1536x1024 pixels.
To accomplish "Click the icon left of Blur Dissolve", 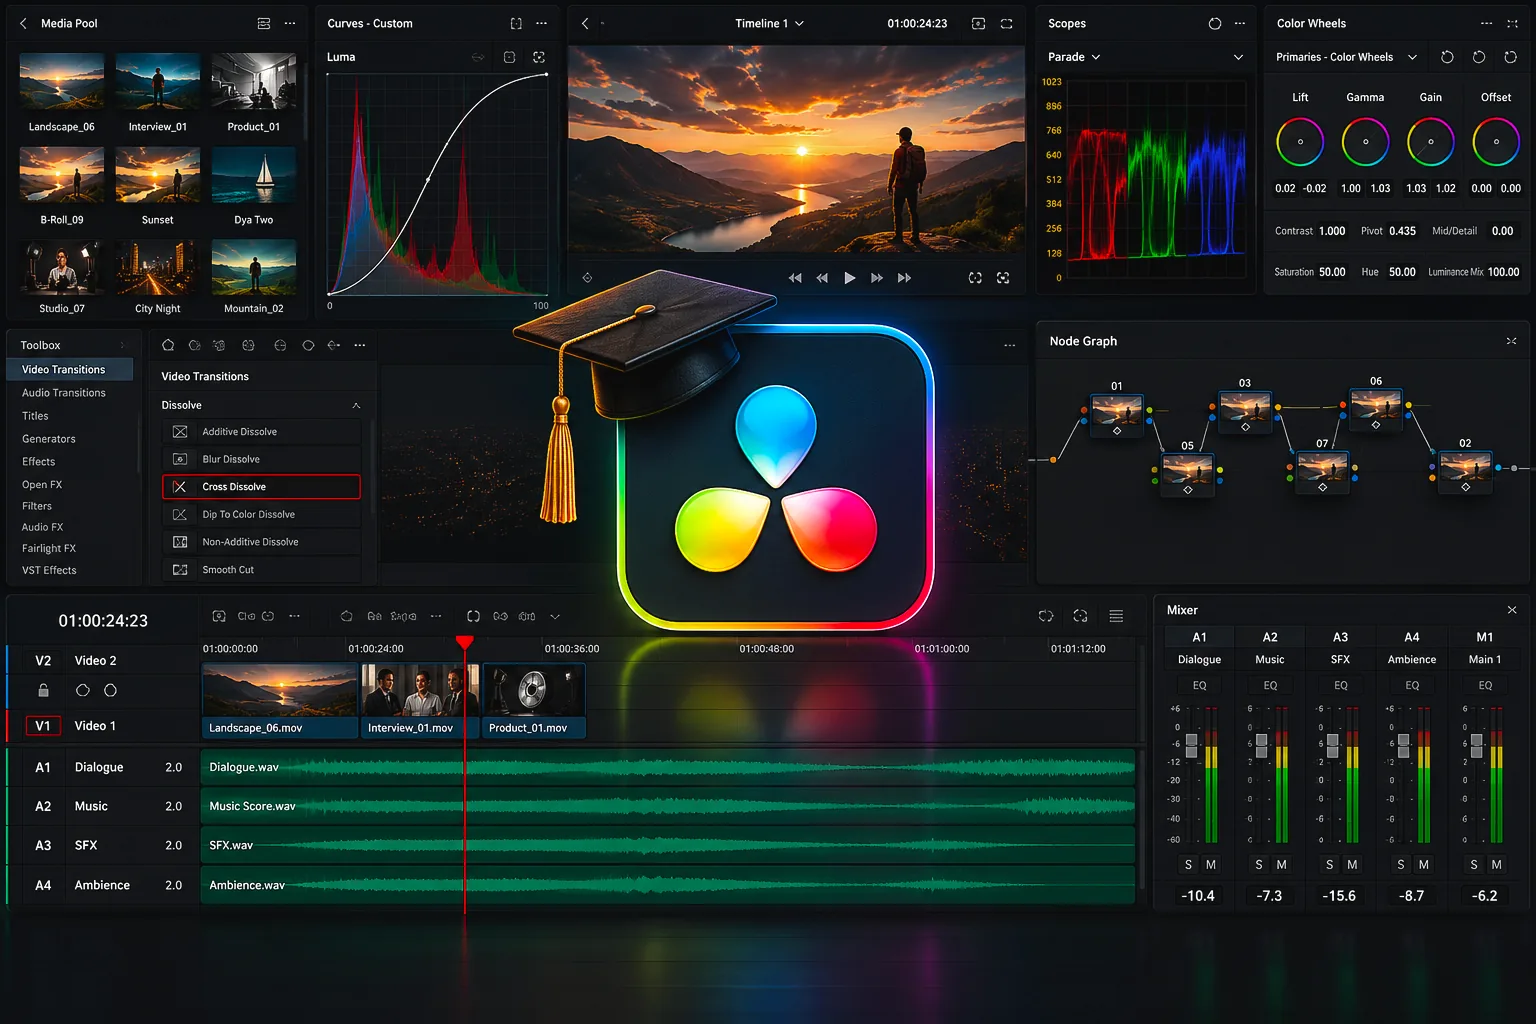I will (180, 459).
